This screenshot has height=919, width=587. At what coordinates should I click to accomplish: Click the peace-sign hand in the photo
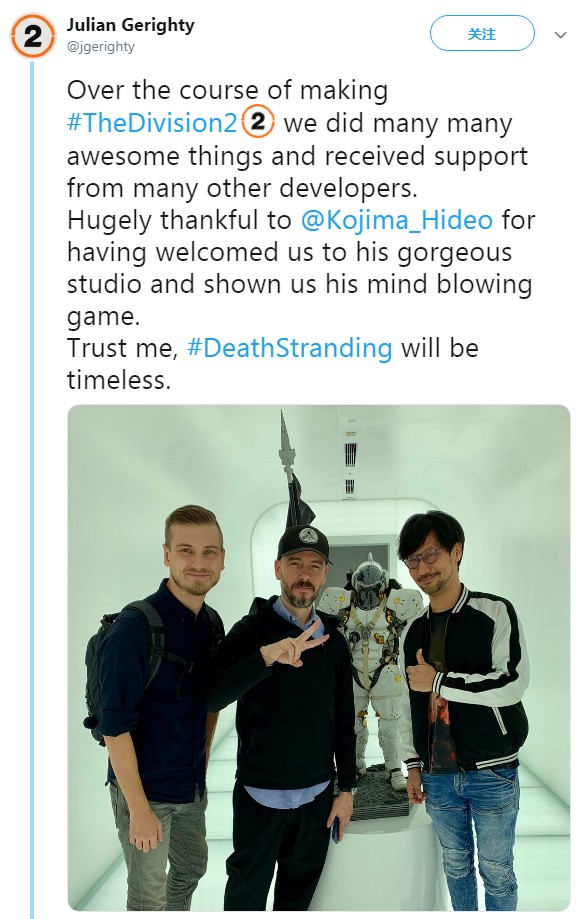[x=293, y=644]
